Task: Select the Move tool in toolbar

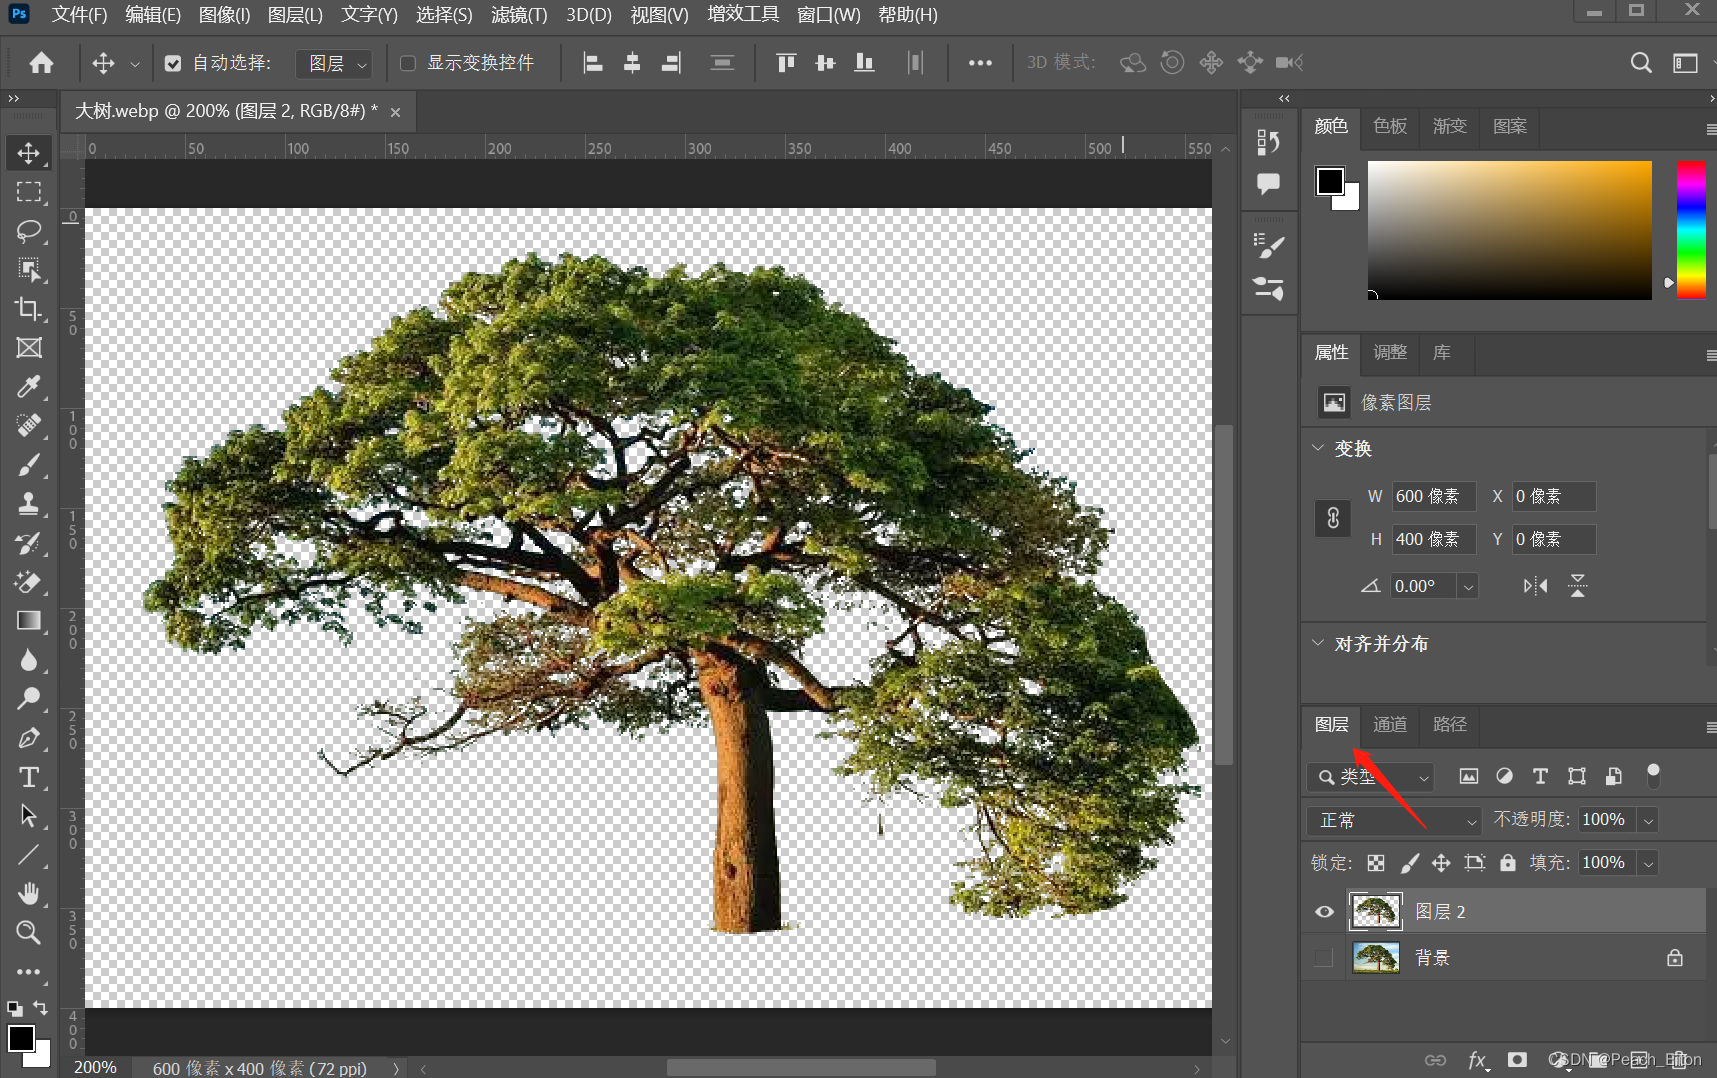Action: coord(29,153)
